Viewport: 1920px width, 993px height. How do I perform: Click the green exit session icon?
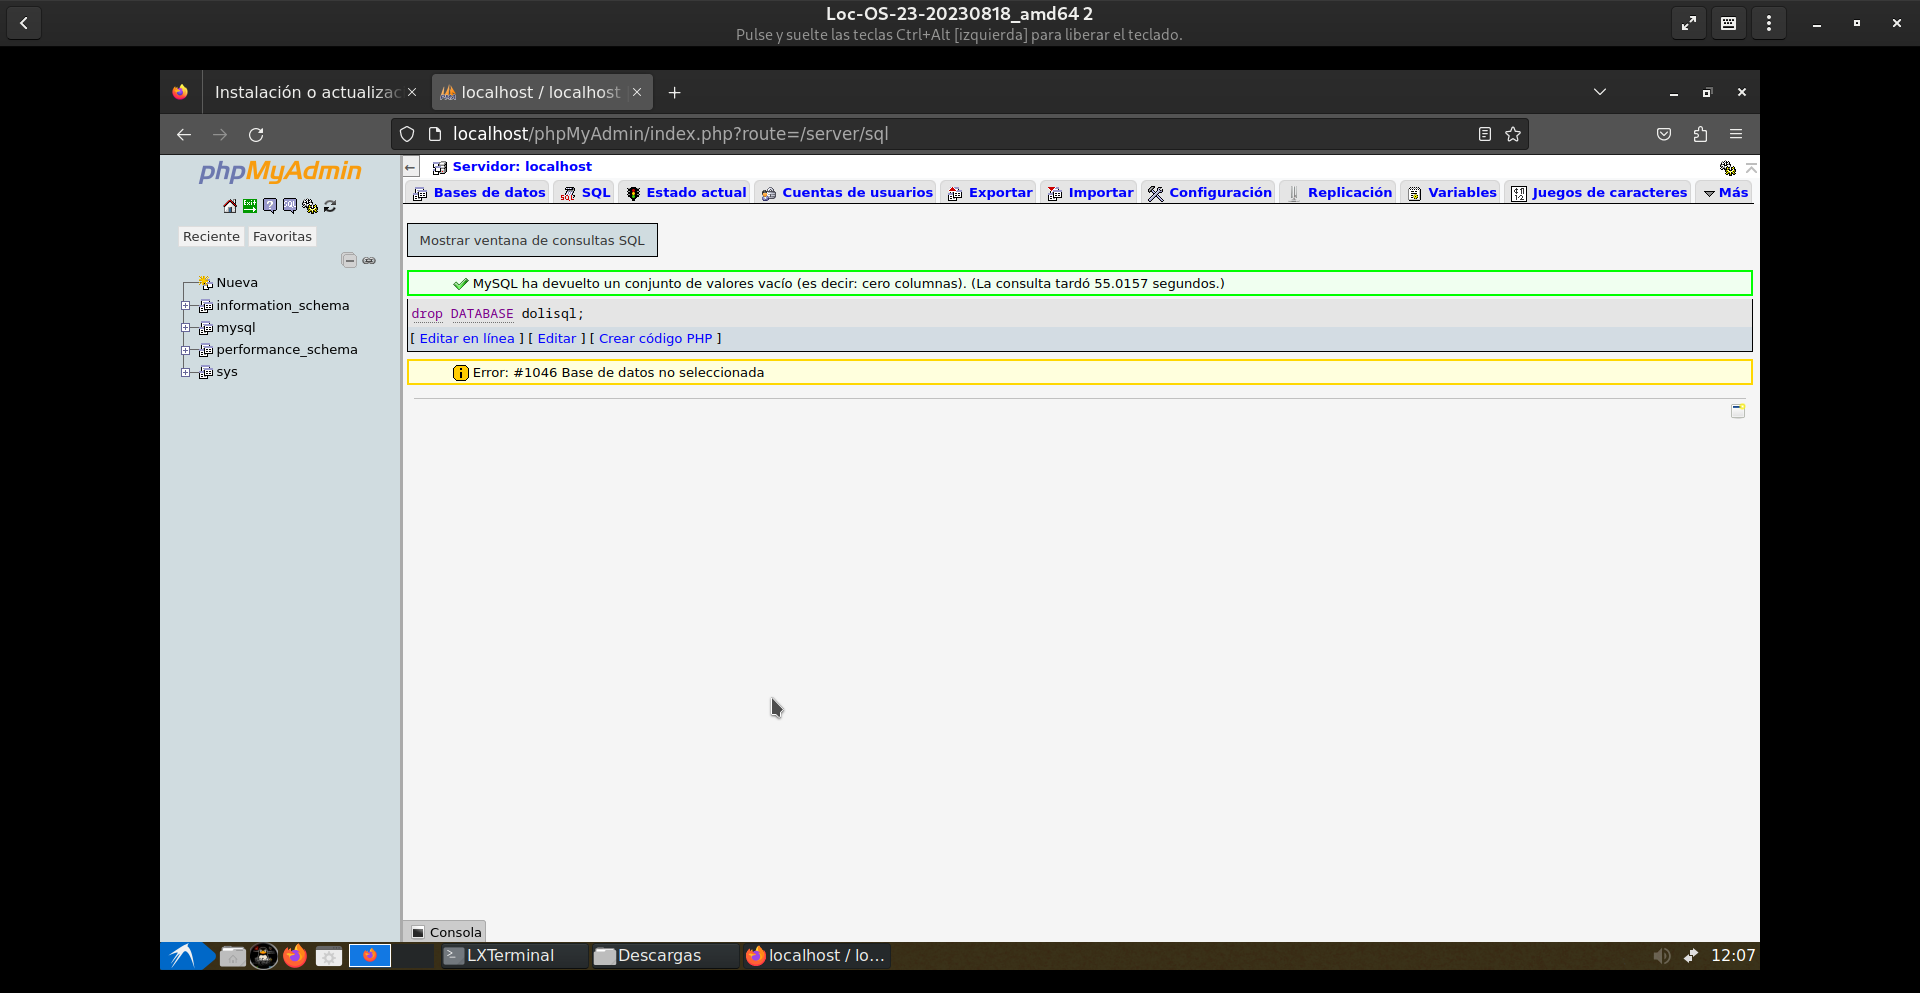click(x=250, y=206)
